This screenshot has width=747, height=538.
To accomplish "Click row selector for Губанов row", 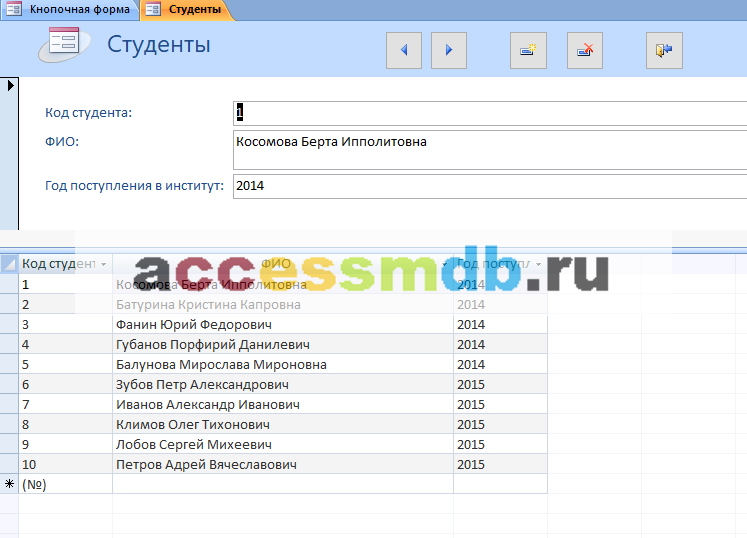I will [9, 345].
